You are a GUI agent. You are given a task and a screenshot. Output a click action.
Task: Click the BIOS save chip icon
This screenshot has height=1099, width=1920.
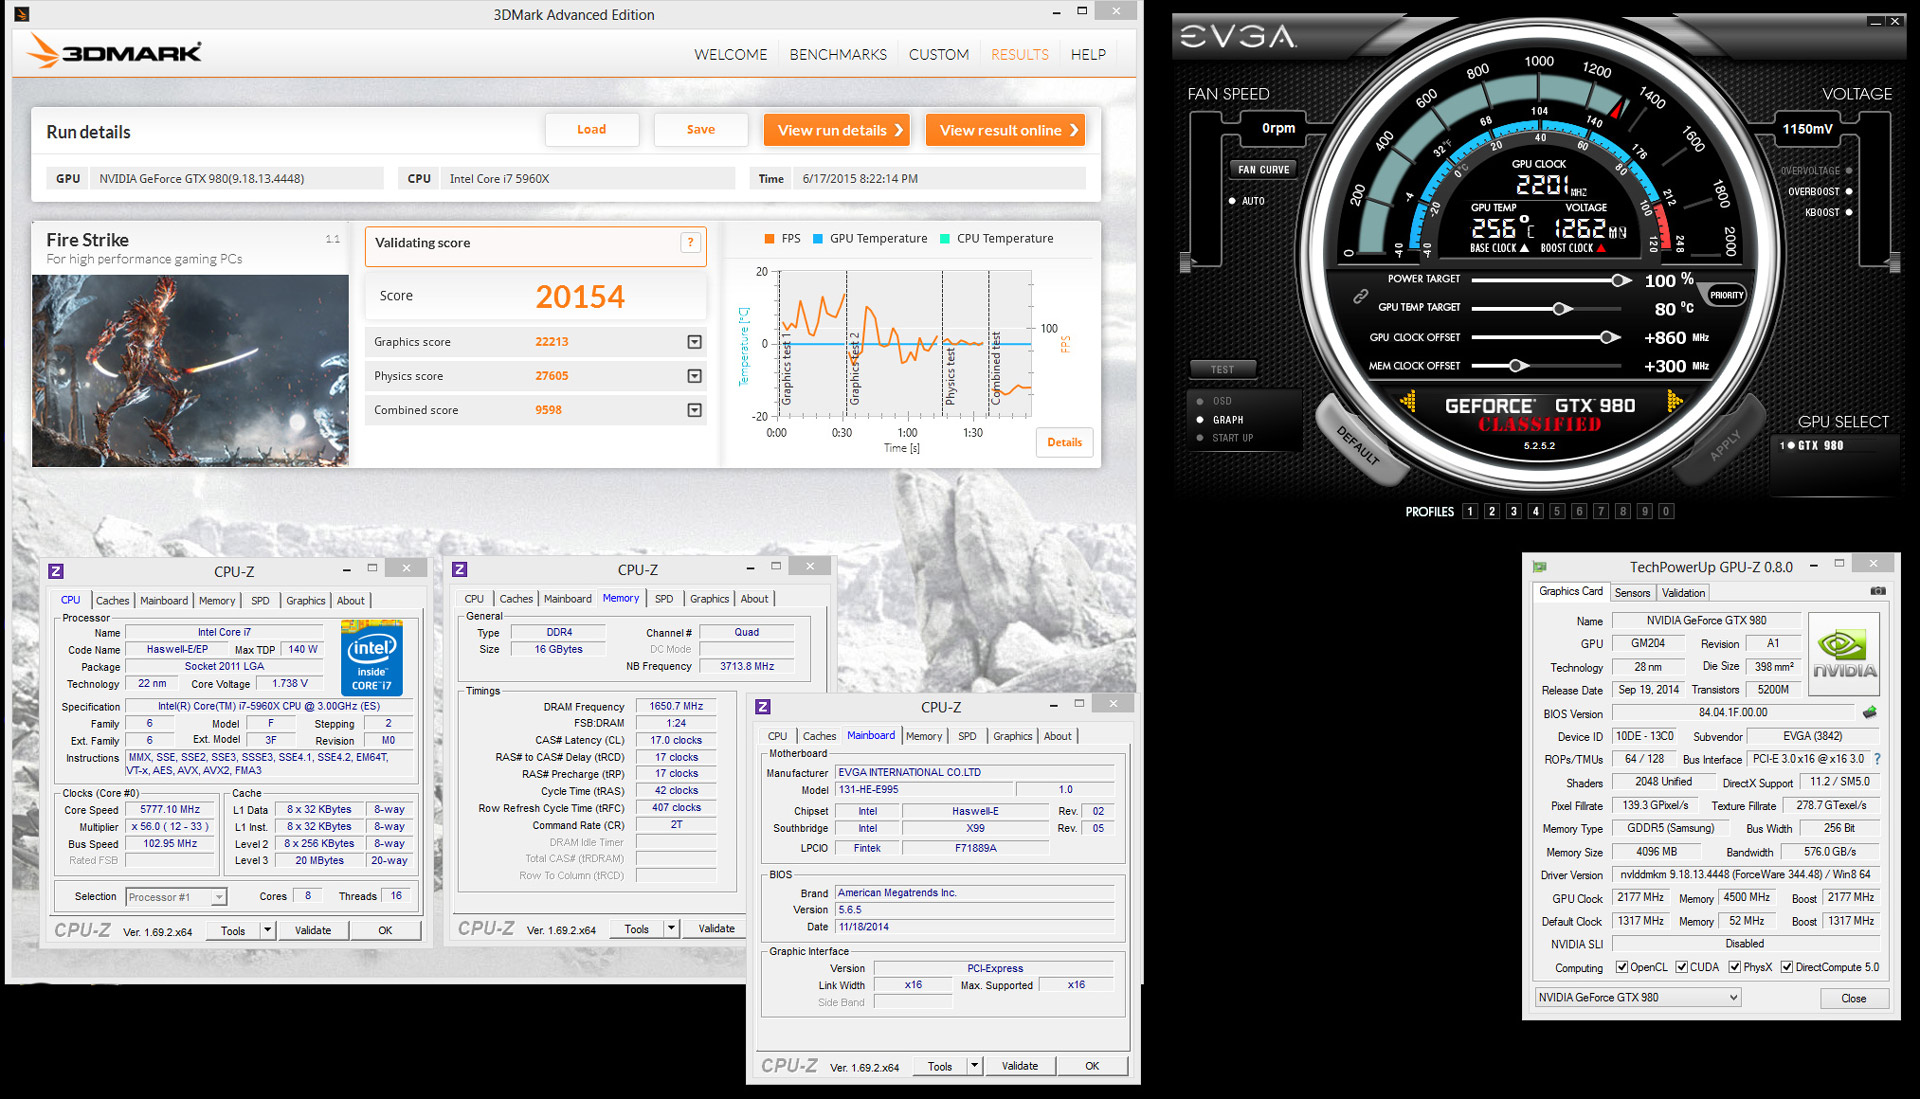pyautogui.click(x=1869, y=713)
